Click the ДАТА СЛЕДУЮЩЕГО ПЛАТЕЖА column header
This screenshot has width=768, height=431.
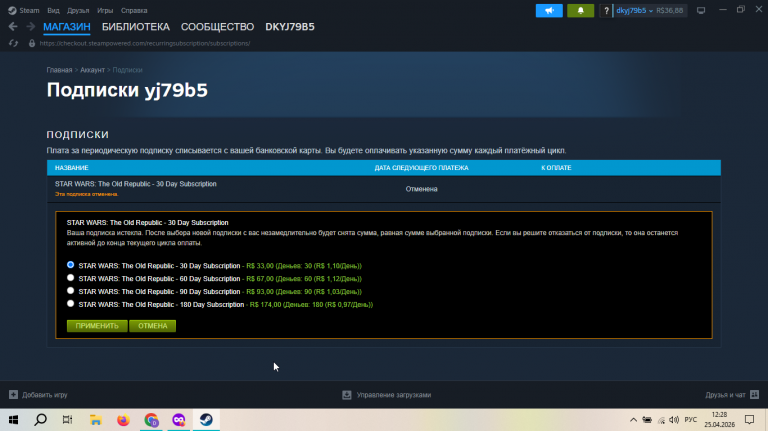[x=421, y=168]
